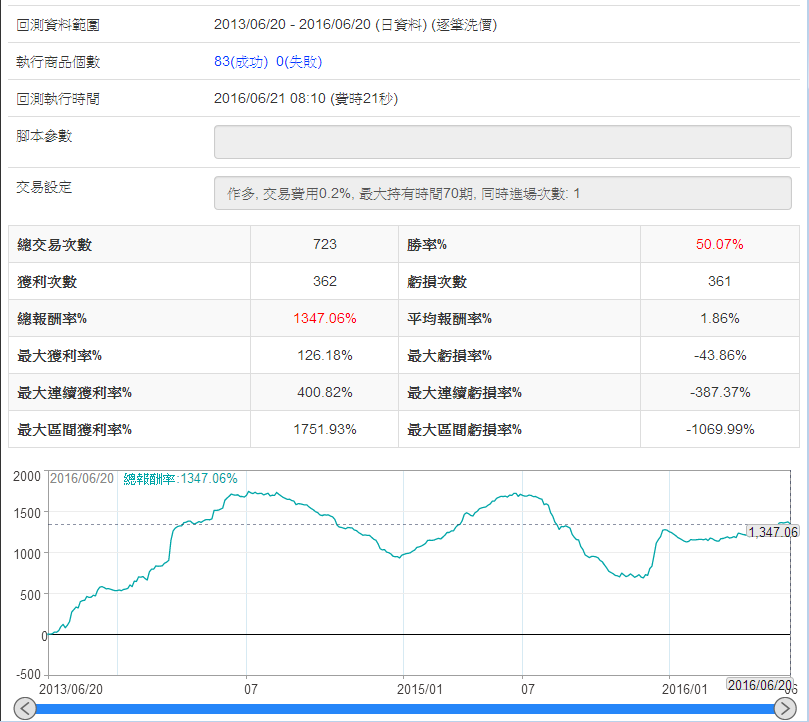Open the 83(成功) successful items link
Viewport: 809px width, 722px height.
[x=242, y=62]
